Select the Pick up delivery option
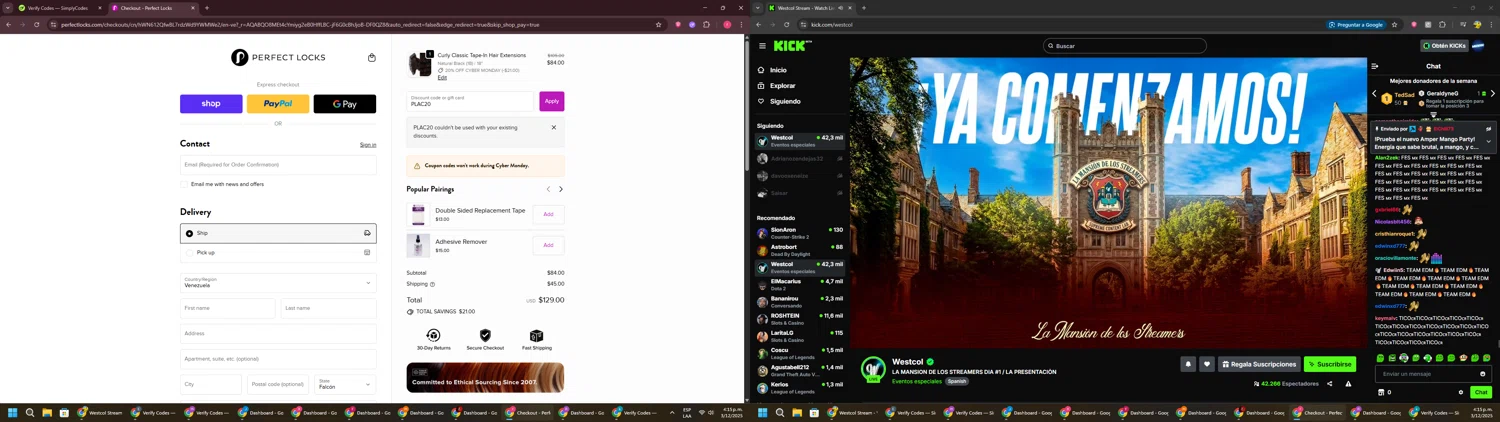This screenshot has width=1500, height=422. point(278,253)
